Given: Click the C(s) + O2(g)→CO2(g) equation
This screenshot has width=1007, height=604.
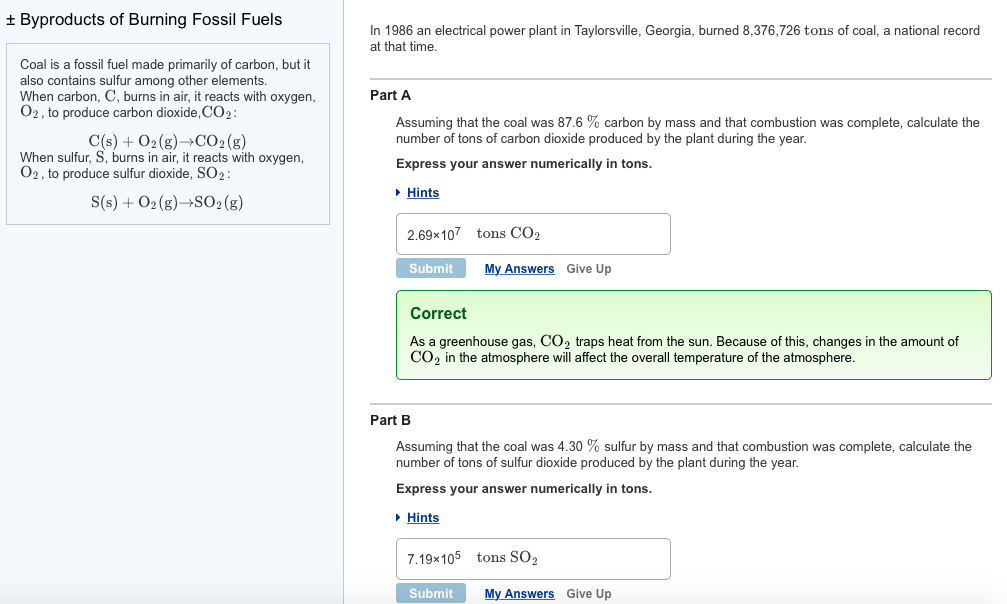Looking at the screenshot, I should coord(167,141).
